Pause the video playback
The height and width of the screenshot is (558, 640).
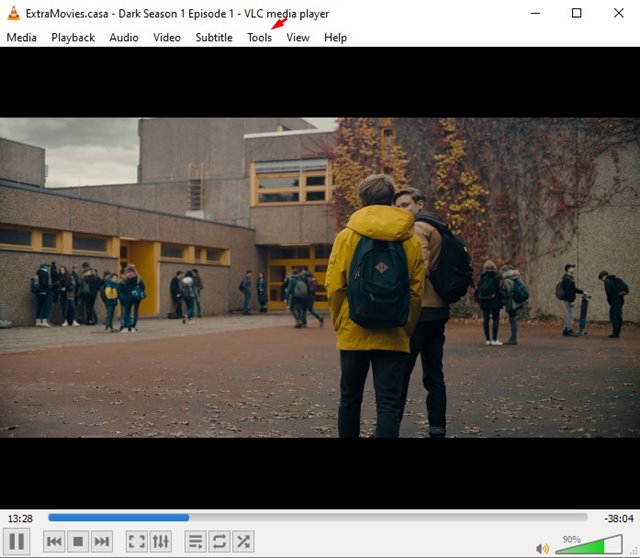click(x=16, y=541)
